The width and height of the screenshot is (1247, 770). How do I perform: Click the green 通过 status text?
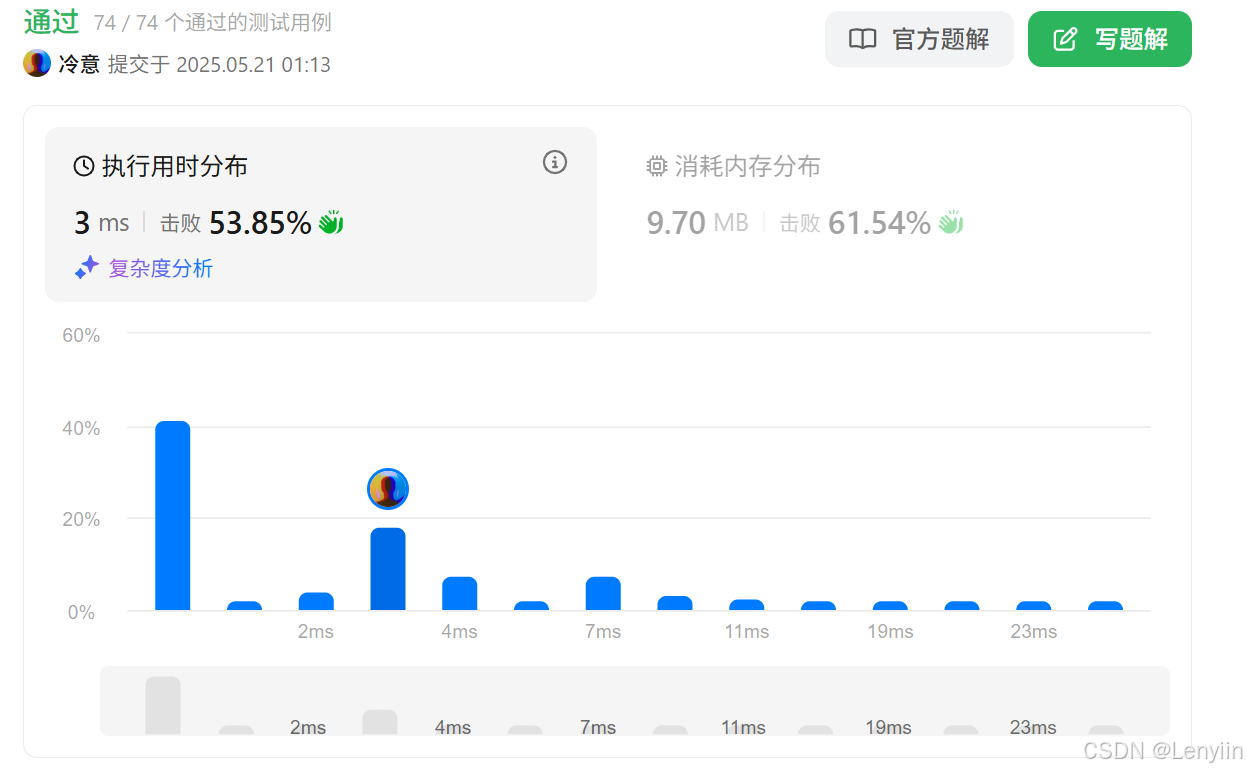[x=52, y=21]
